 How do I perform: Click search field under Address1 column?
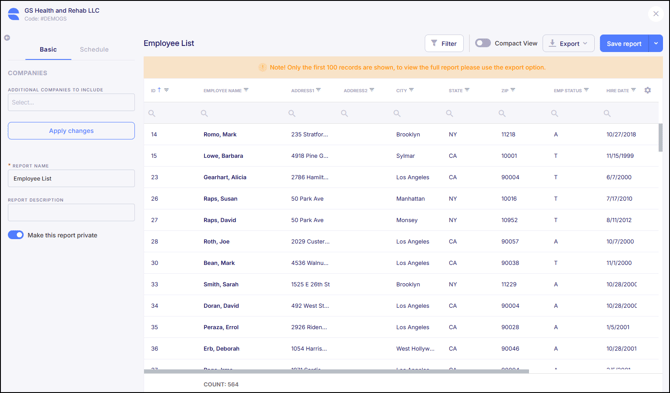click(311, 113)
